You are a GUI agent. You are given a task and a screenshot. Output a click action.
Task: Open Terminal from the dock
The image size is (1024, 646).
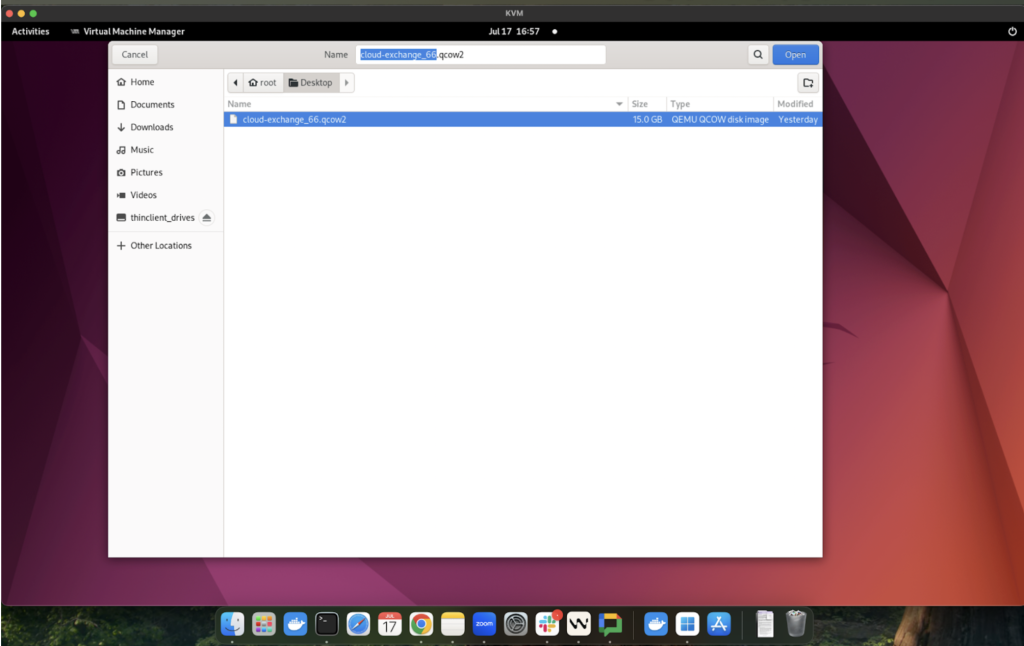(327, 624)
